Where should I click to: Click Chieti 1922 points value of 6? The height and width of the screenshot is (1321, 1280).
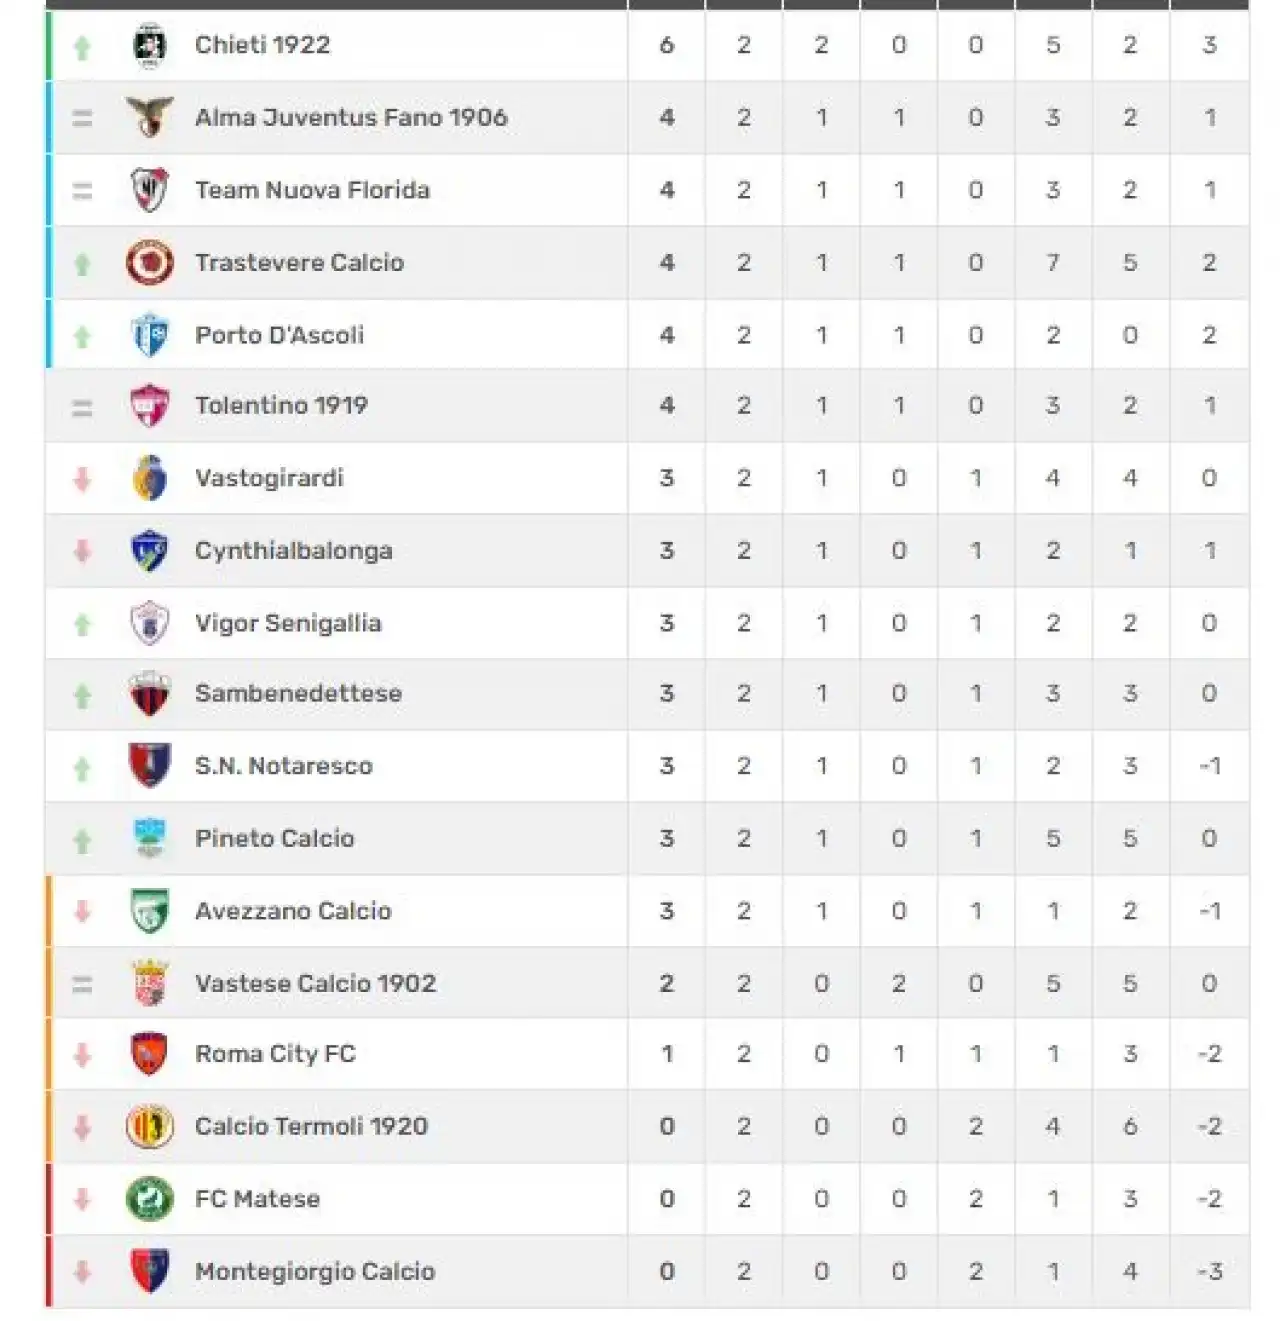[x=667, y=45]
